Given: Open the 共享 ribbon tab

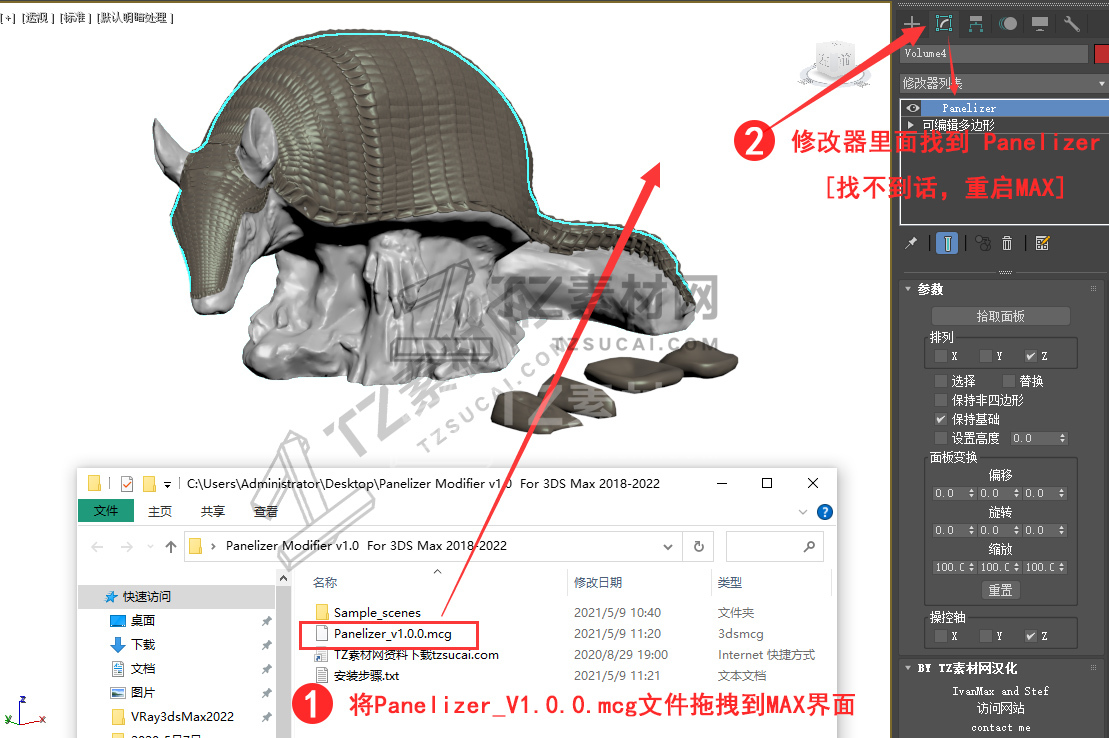Looking at the screenshot, I should (212, 512).
